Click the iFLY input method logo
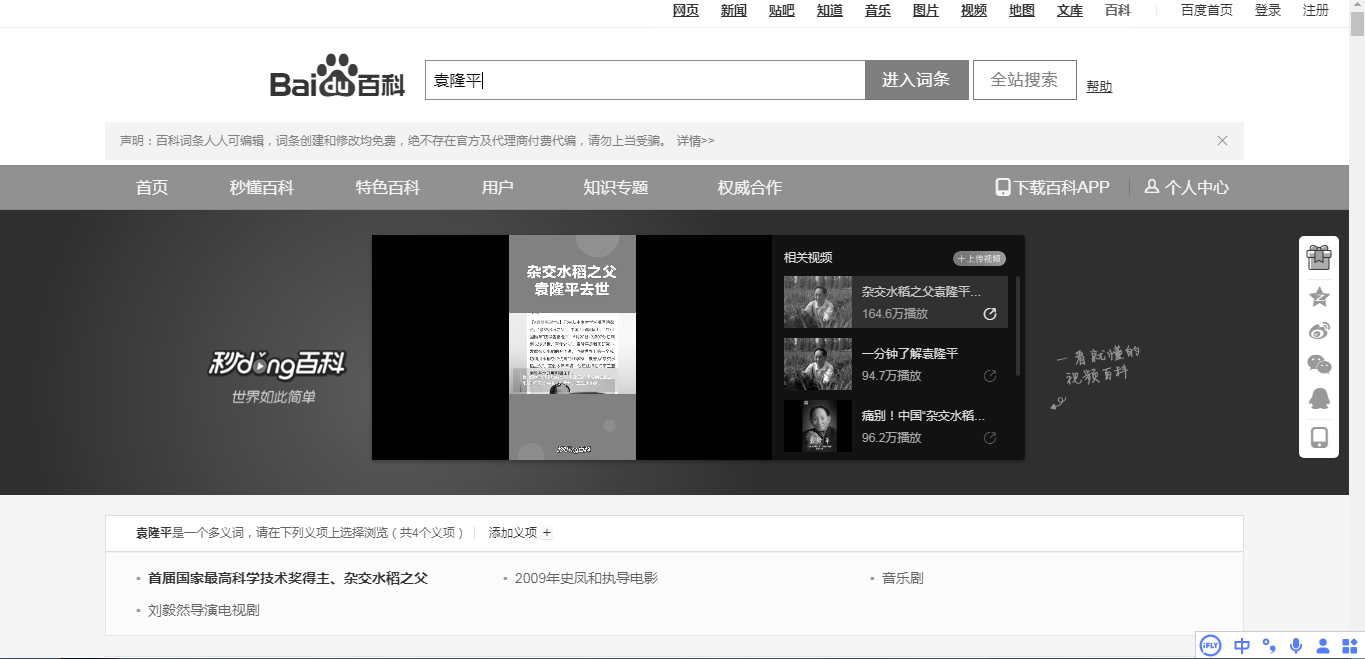The image size is (1365, 659). [1211, 646]
